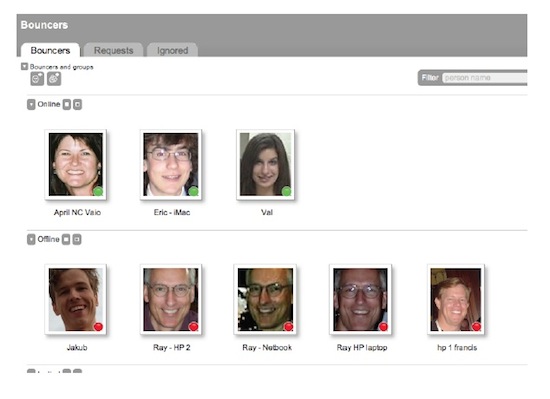550x399 pixels.
Task: Click the red status dot on Ray - Netbook
Action: tap(288, 326)
